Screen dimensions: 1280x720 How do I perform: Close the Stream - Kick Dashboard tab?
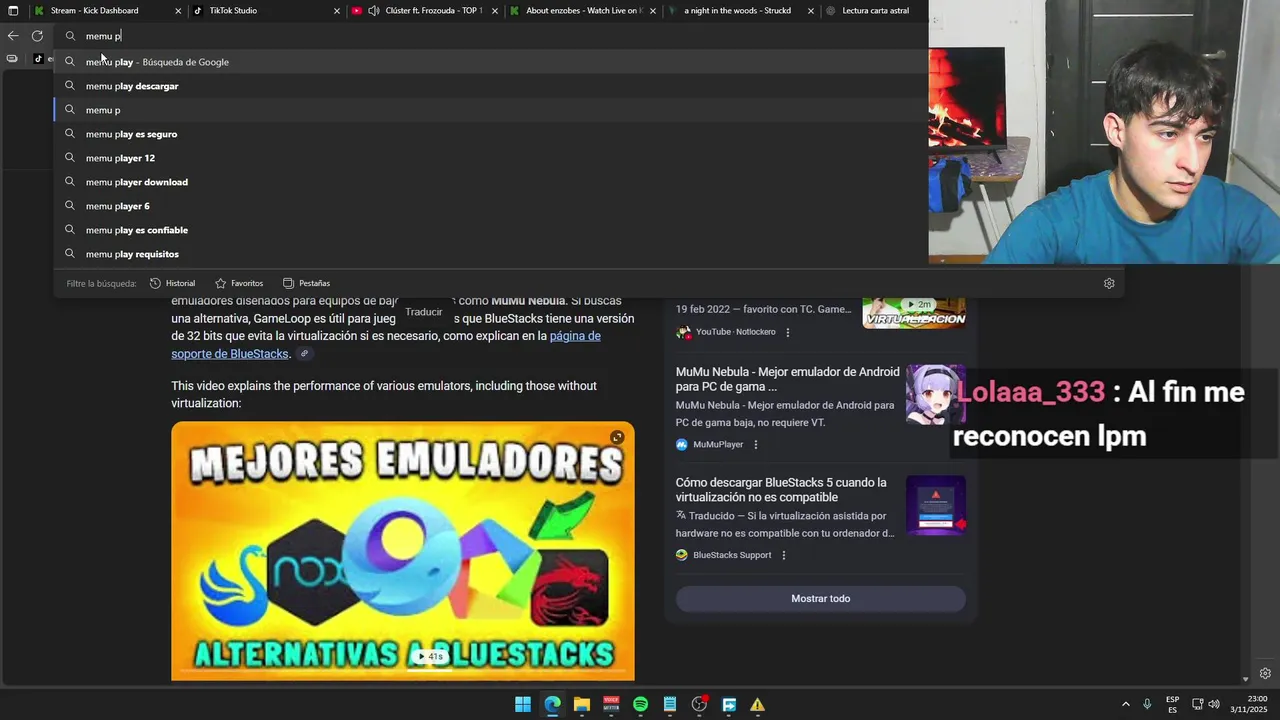(x=178, y=11)
